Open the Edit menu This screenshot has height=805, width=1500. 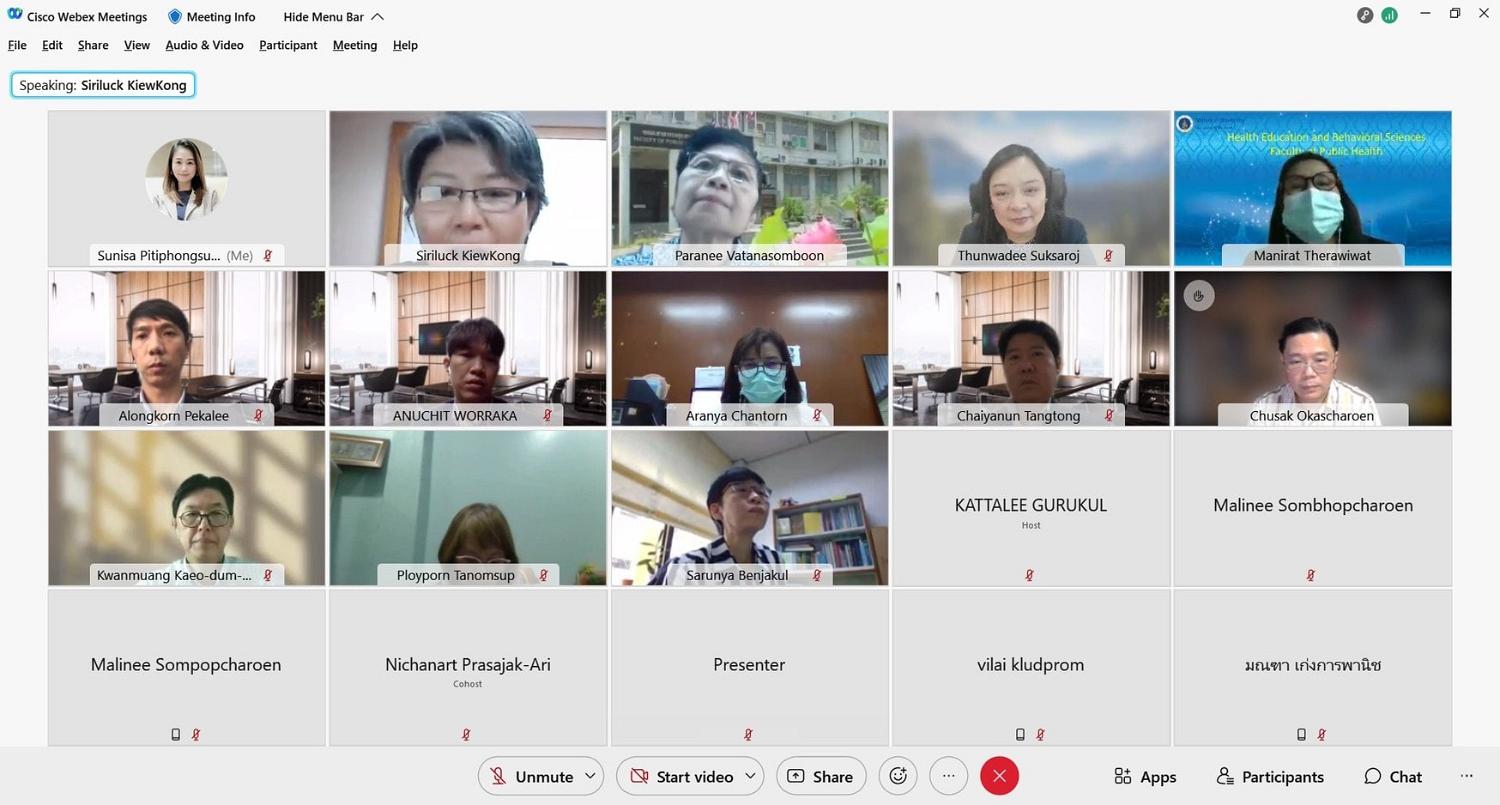52,45
